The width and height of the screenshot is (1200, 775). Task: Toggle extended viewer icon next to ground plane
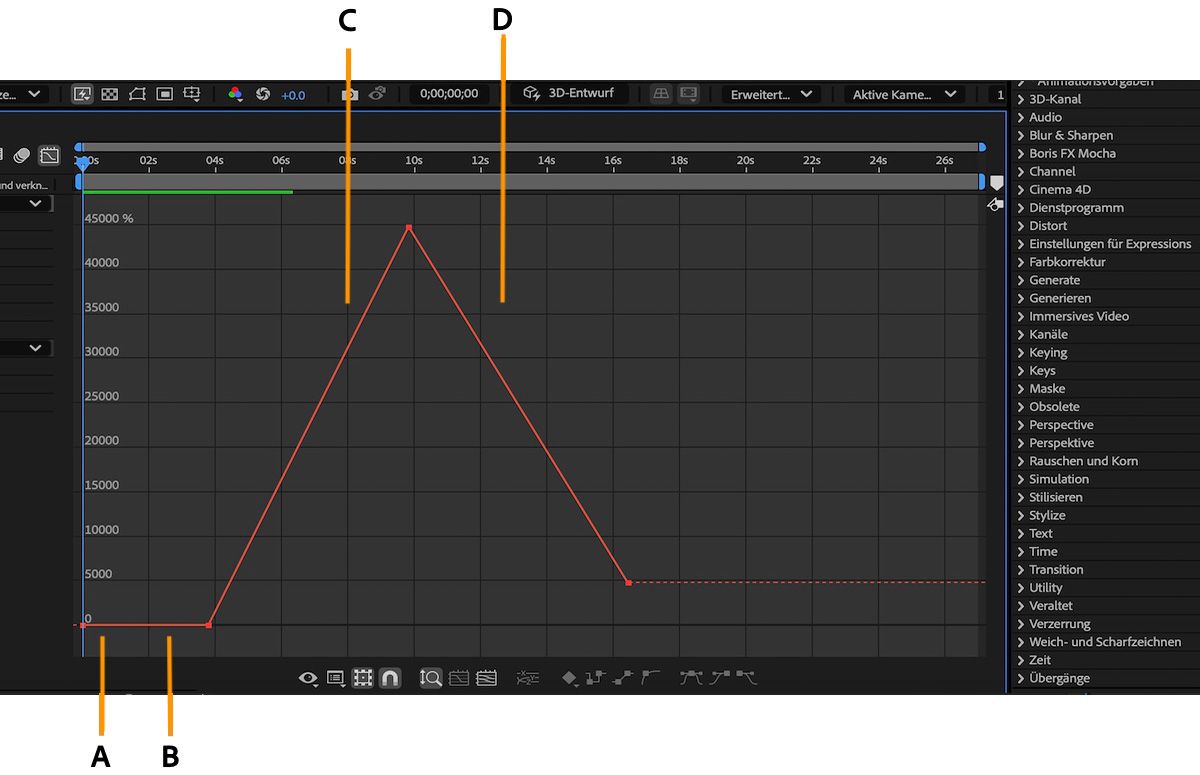tap(688, 94)
